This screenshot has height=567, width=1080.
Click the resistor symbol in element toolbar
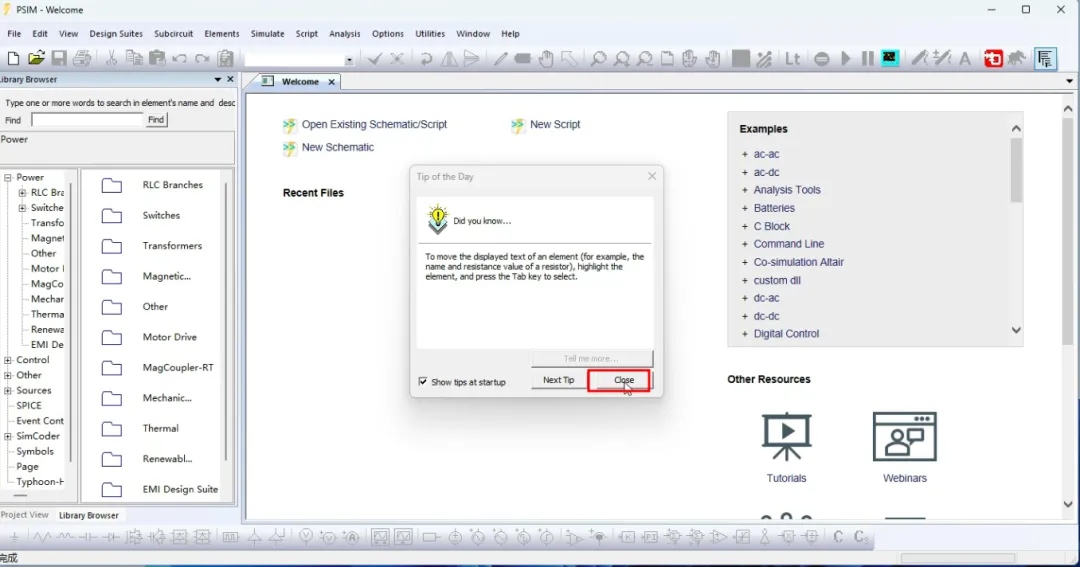tap(42, 537)
